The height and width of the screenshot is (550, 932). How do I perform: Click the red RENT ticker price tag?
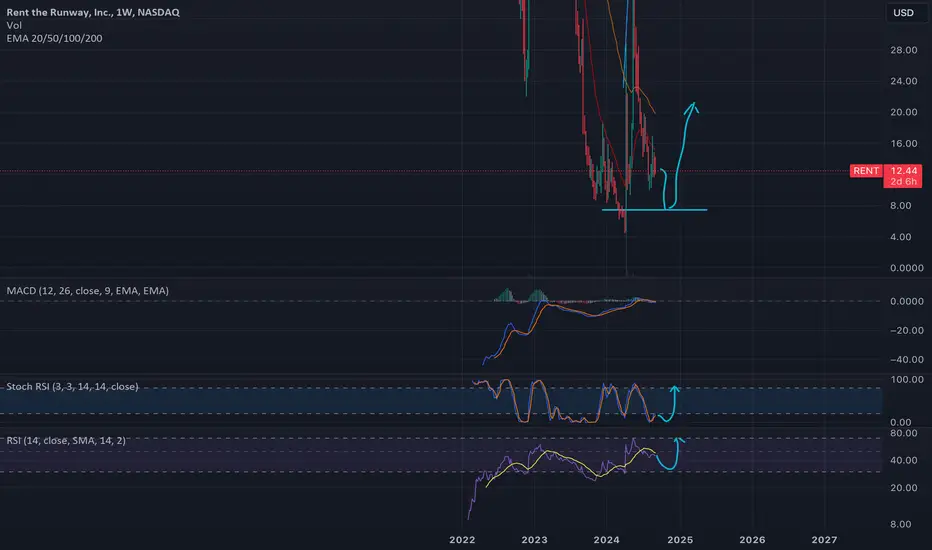click(866, 171)
